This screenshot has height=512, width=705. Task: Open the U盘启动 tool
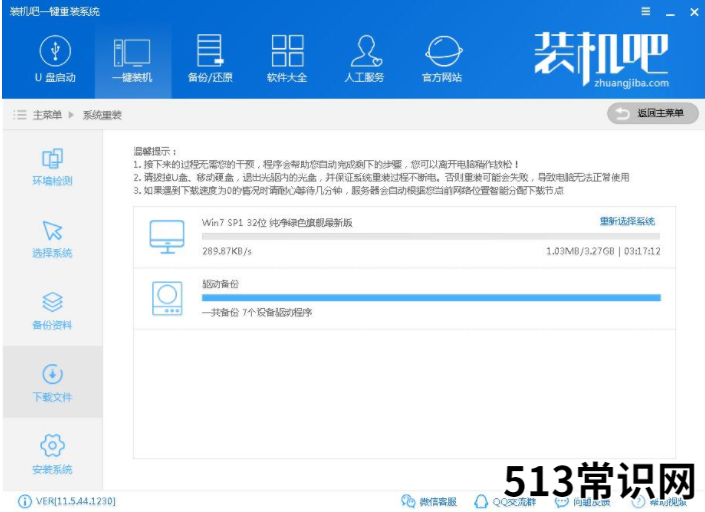pos(55,59)
